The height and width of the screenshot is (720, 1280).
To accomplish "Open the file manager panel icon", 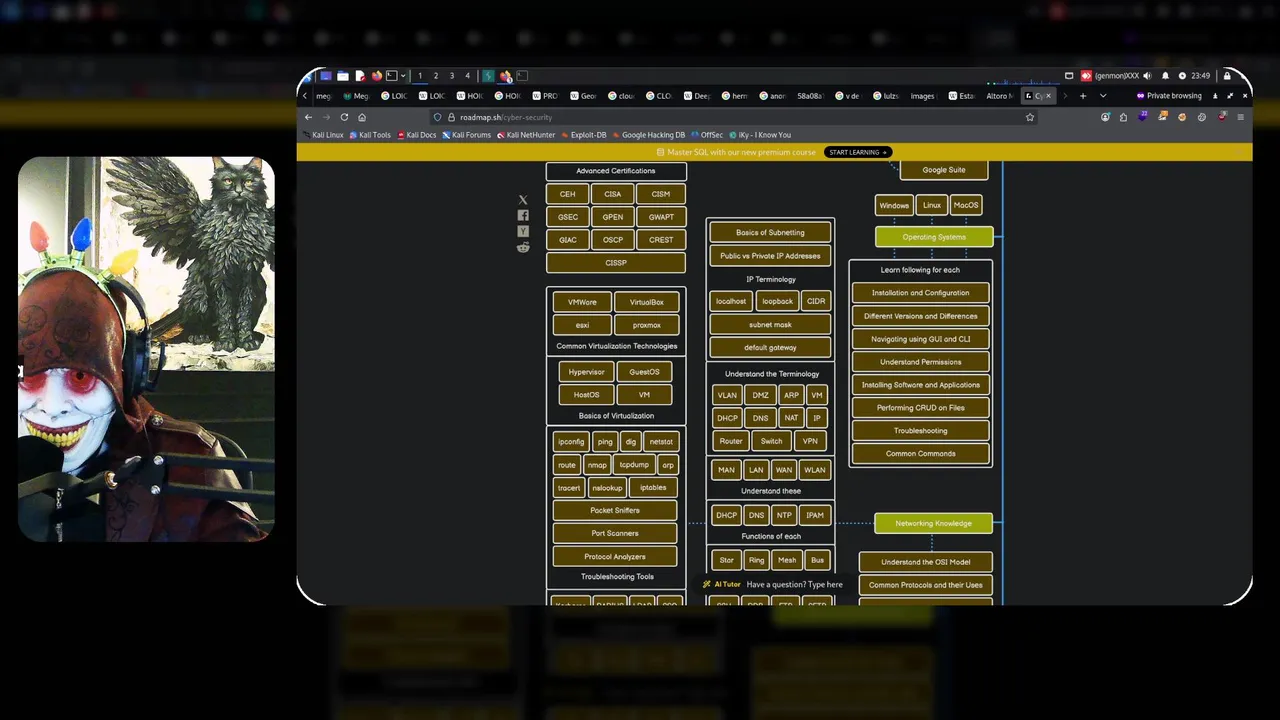I will (343, 76).
